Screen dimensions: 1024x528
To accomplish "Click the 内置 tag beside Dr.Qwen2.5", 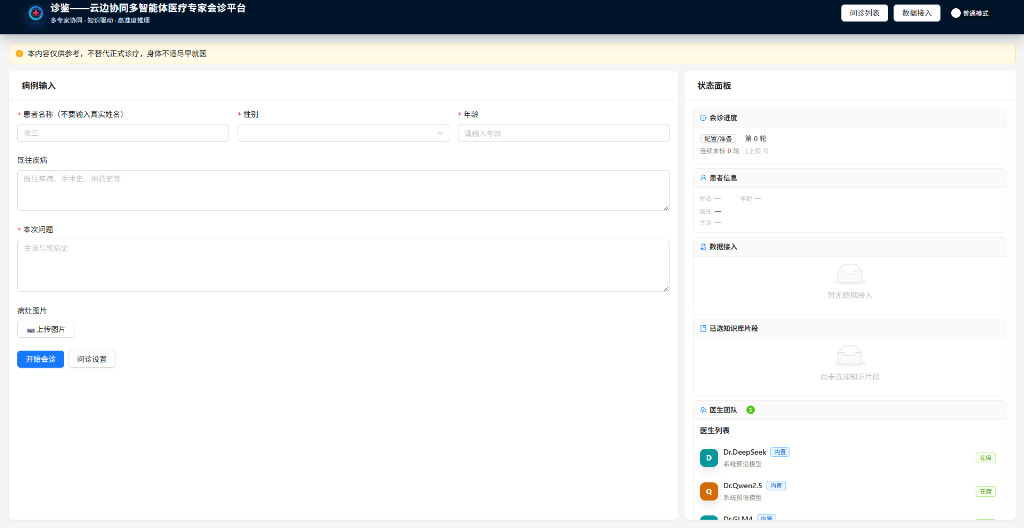I will (x=776, y=486).
